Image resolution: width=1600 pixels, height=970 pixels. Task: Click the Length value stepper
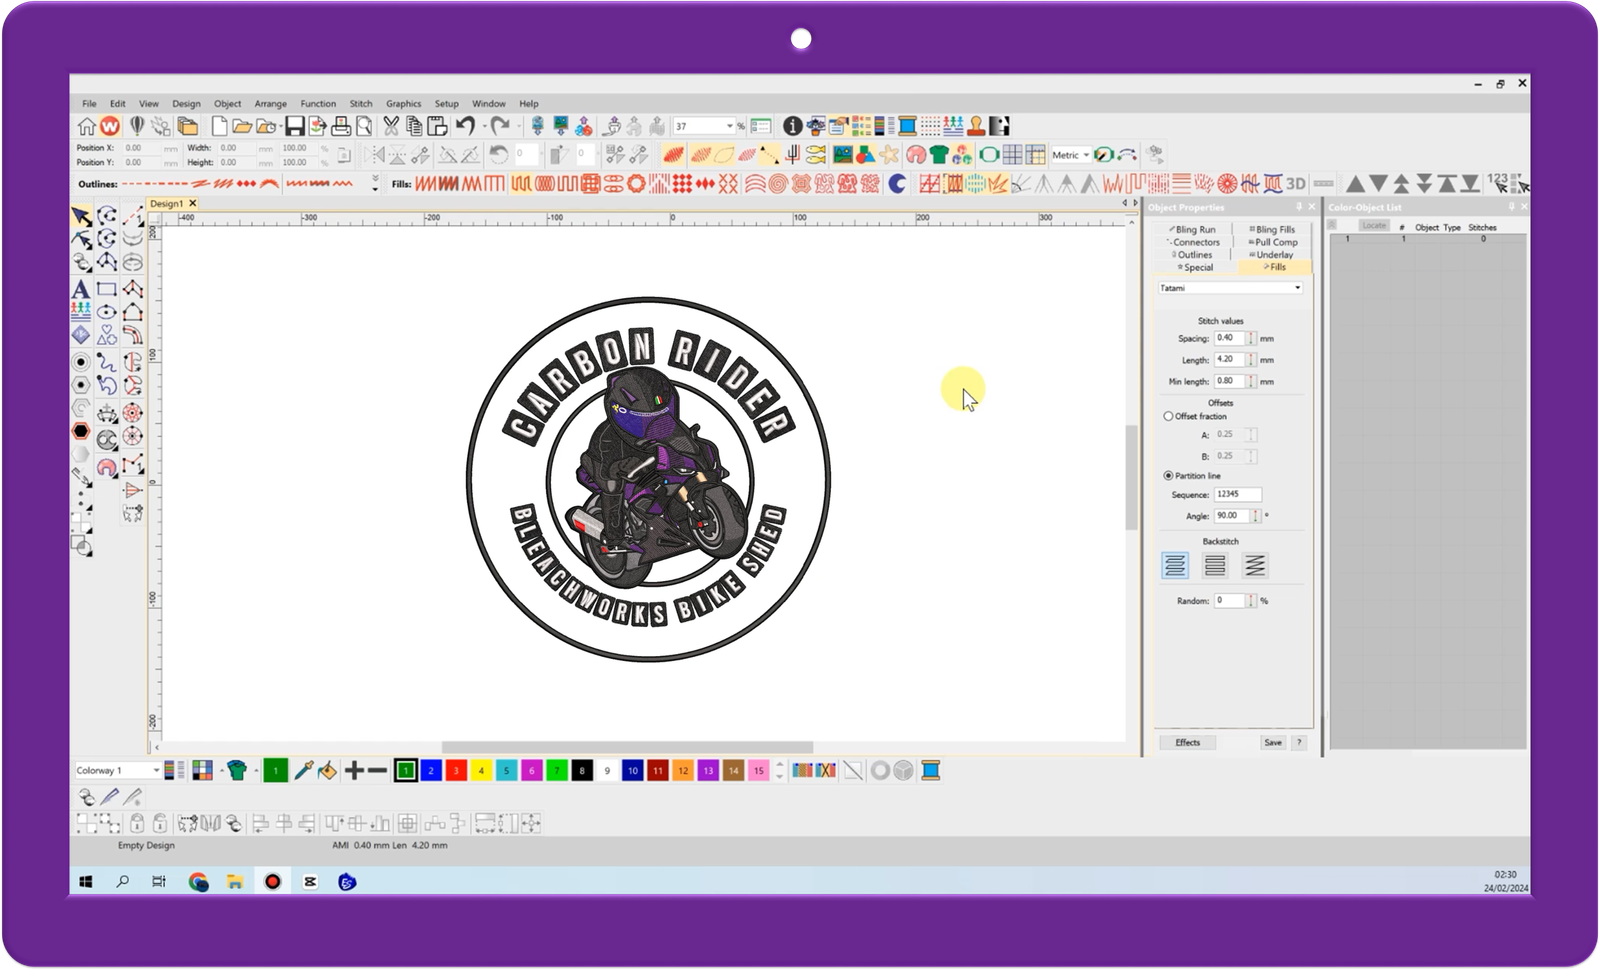click(x=1251, y=359)
